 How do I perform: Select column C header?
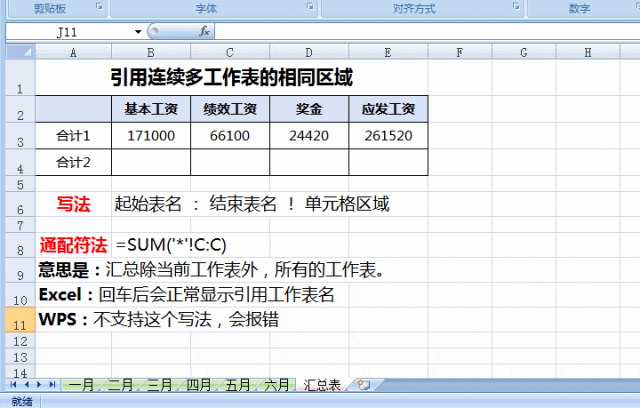pos(230,53)
